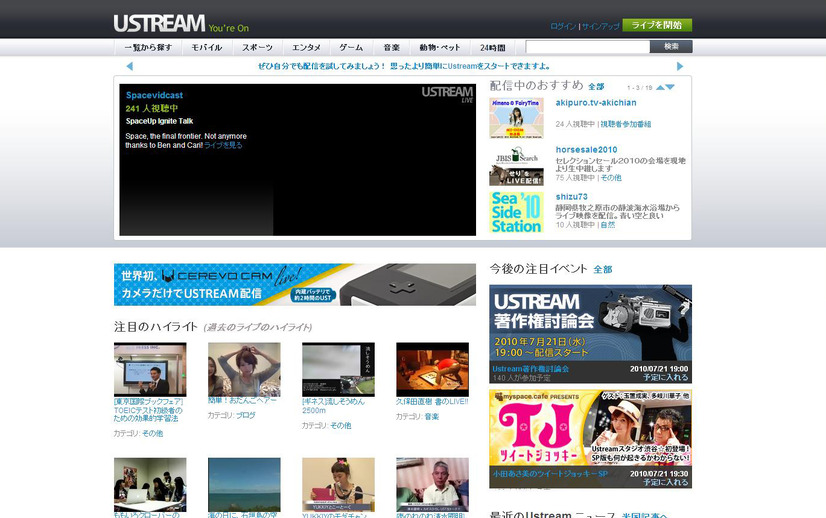Open the 流しそうめん 2500m highlight thumbnail

[x=338, y=369]
